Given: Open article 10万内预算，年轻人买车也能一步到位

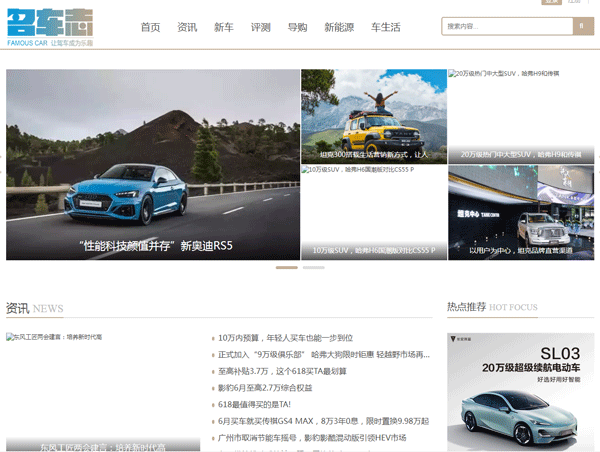Looking at the screenshot, I should click(285, 338).
